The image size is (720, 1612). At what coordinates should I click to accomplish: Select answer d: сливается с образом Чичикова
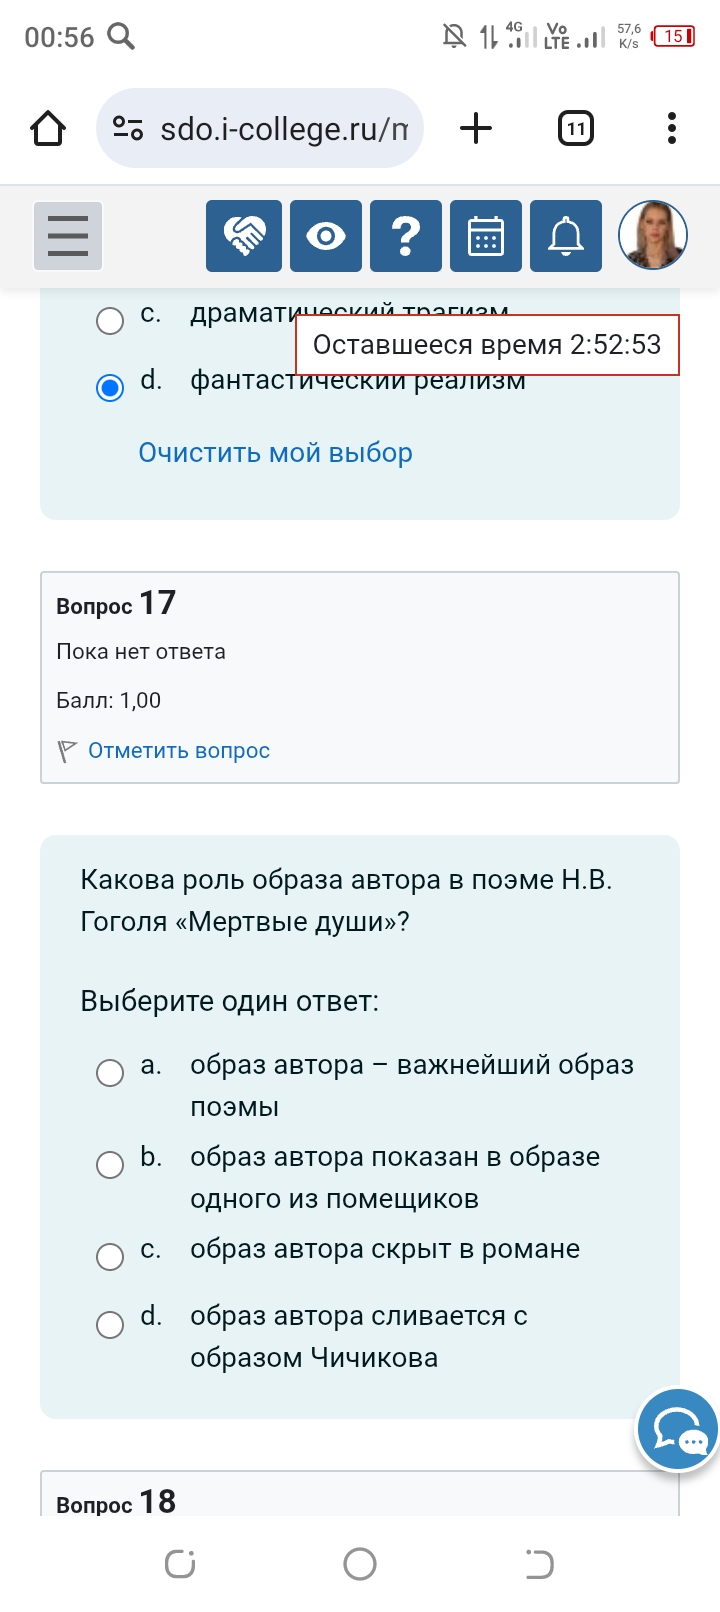[110, 1325]
